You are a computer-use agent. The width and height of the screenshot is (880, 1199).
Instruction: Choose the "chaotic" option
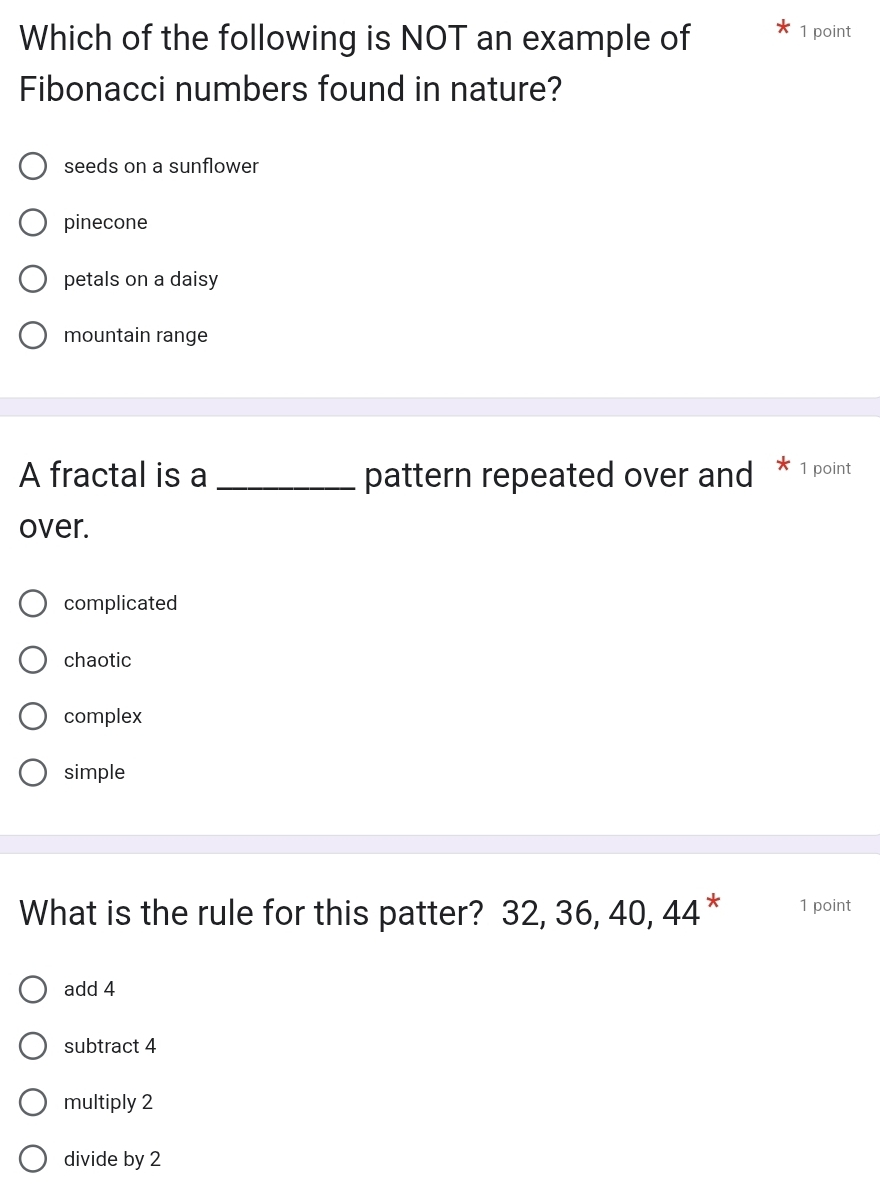pyautogui.click(x=33, y=660)
